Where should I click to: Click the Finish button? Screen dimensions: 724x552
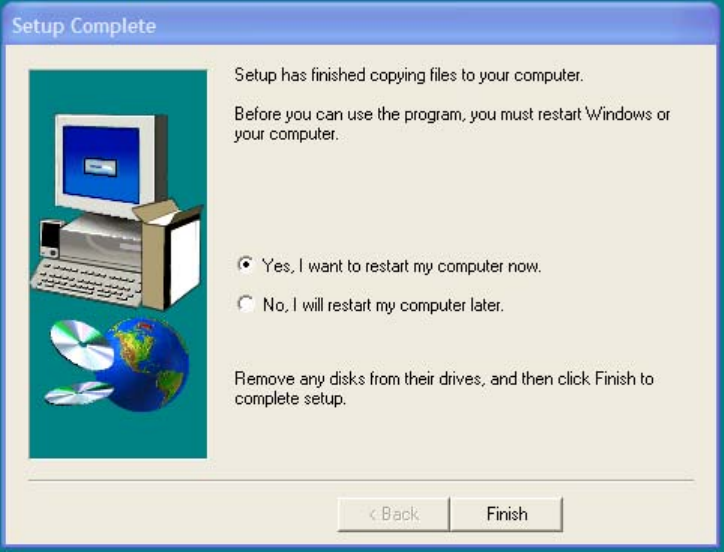[x=507, y=514]
